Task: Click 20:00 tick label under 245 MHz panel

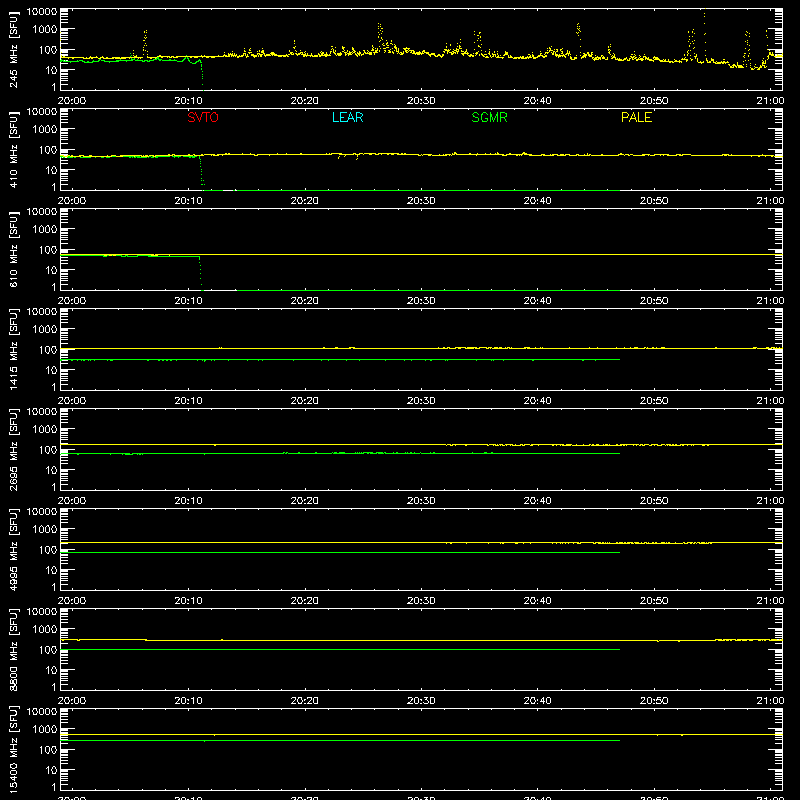Action: tap(72, 101)
